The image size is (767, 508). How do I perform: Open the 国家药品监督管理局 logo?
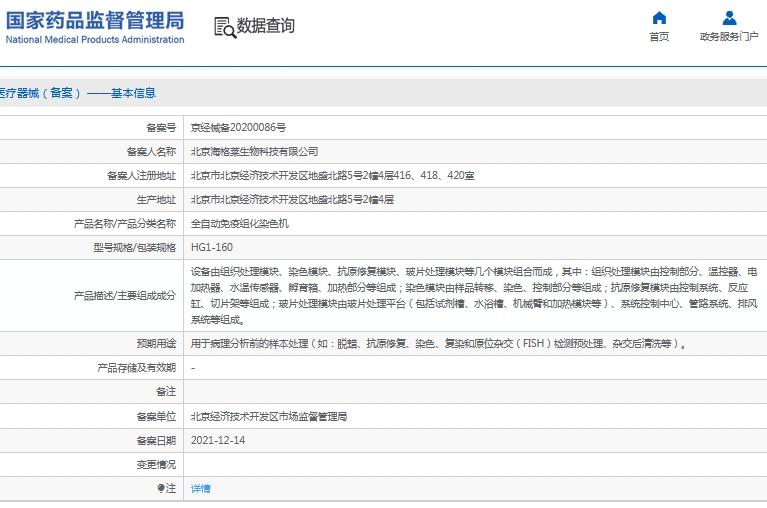coord(95,27)
